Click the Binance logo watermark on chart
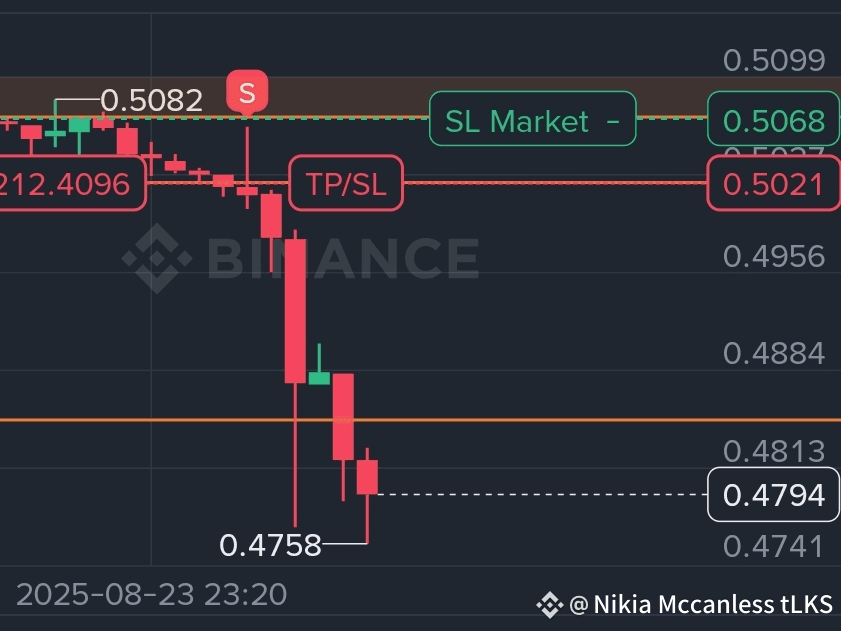 300,258
